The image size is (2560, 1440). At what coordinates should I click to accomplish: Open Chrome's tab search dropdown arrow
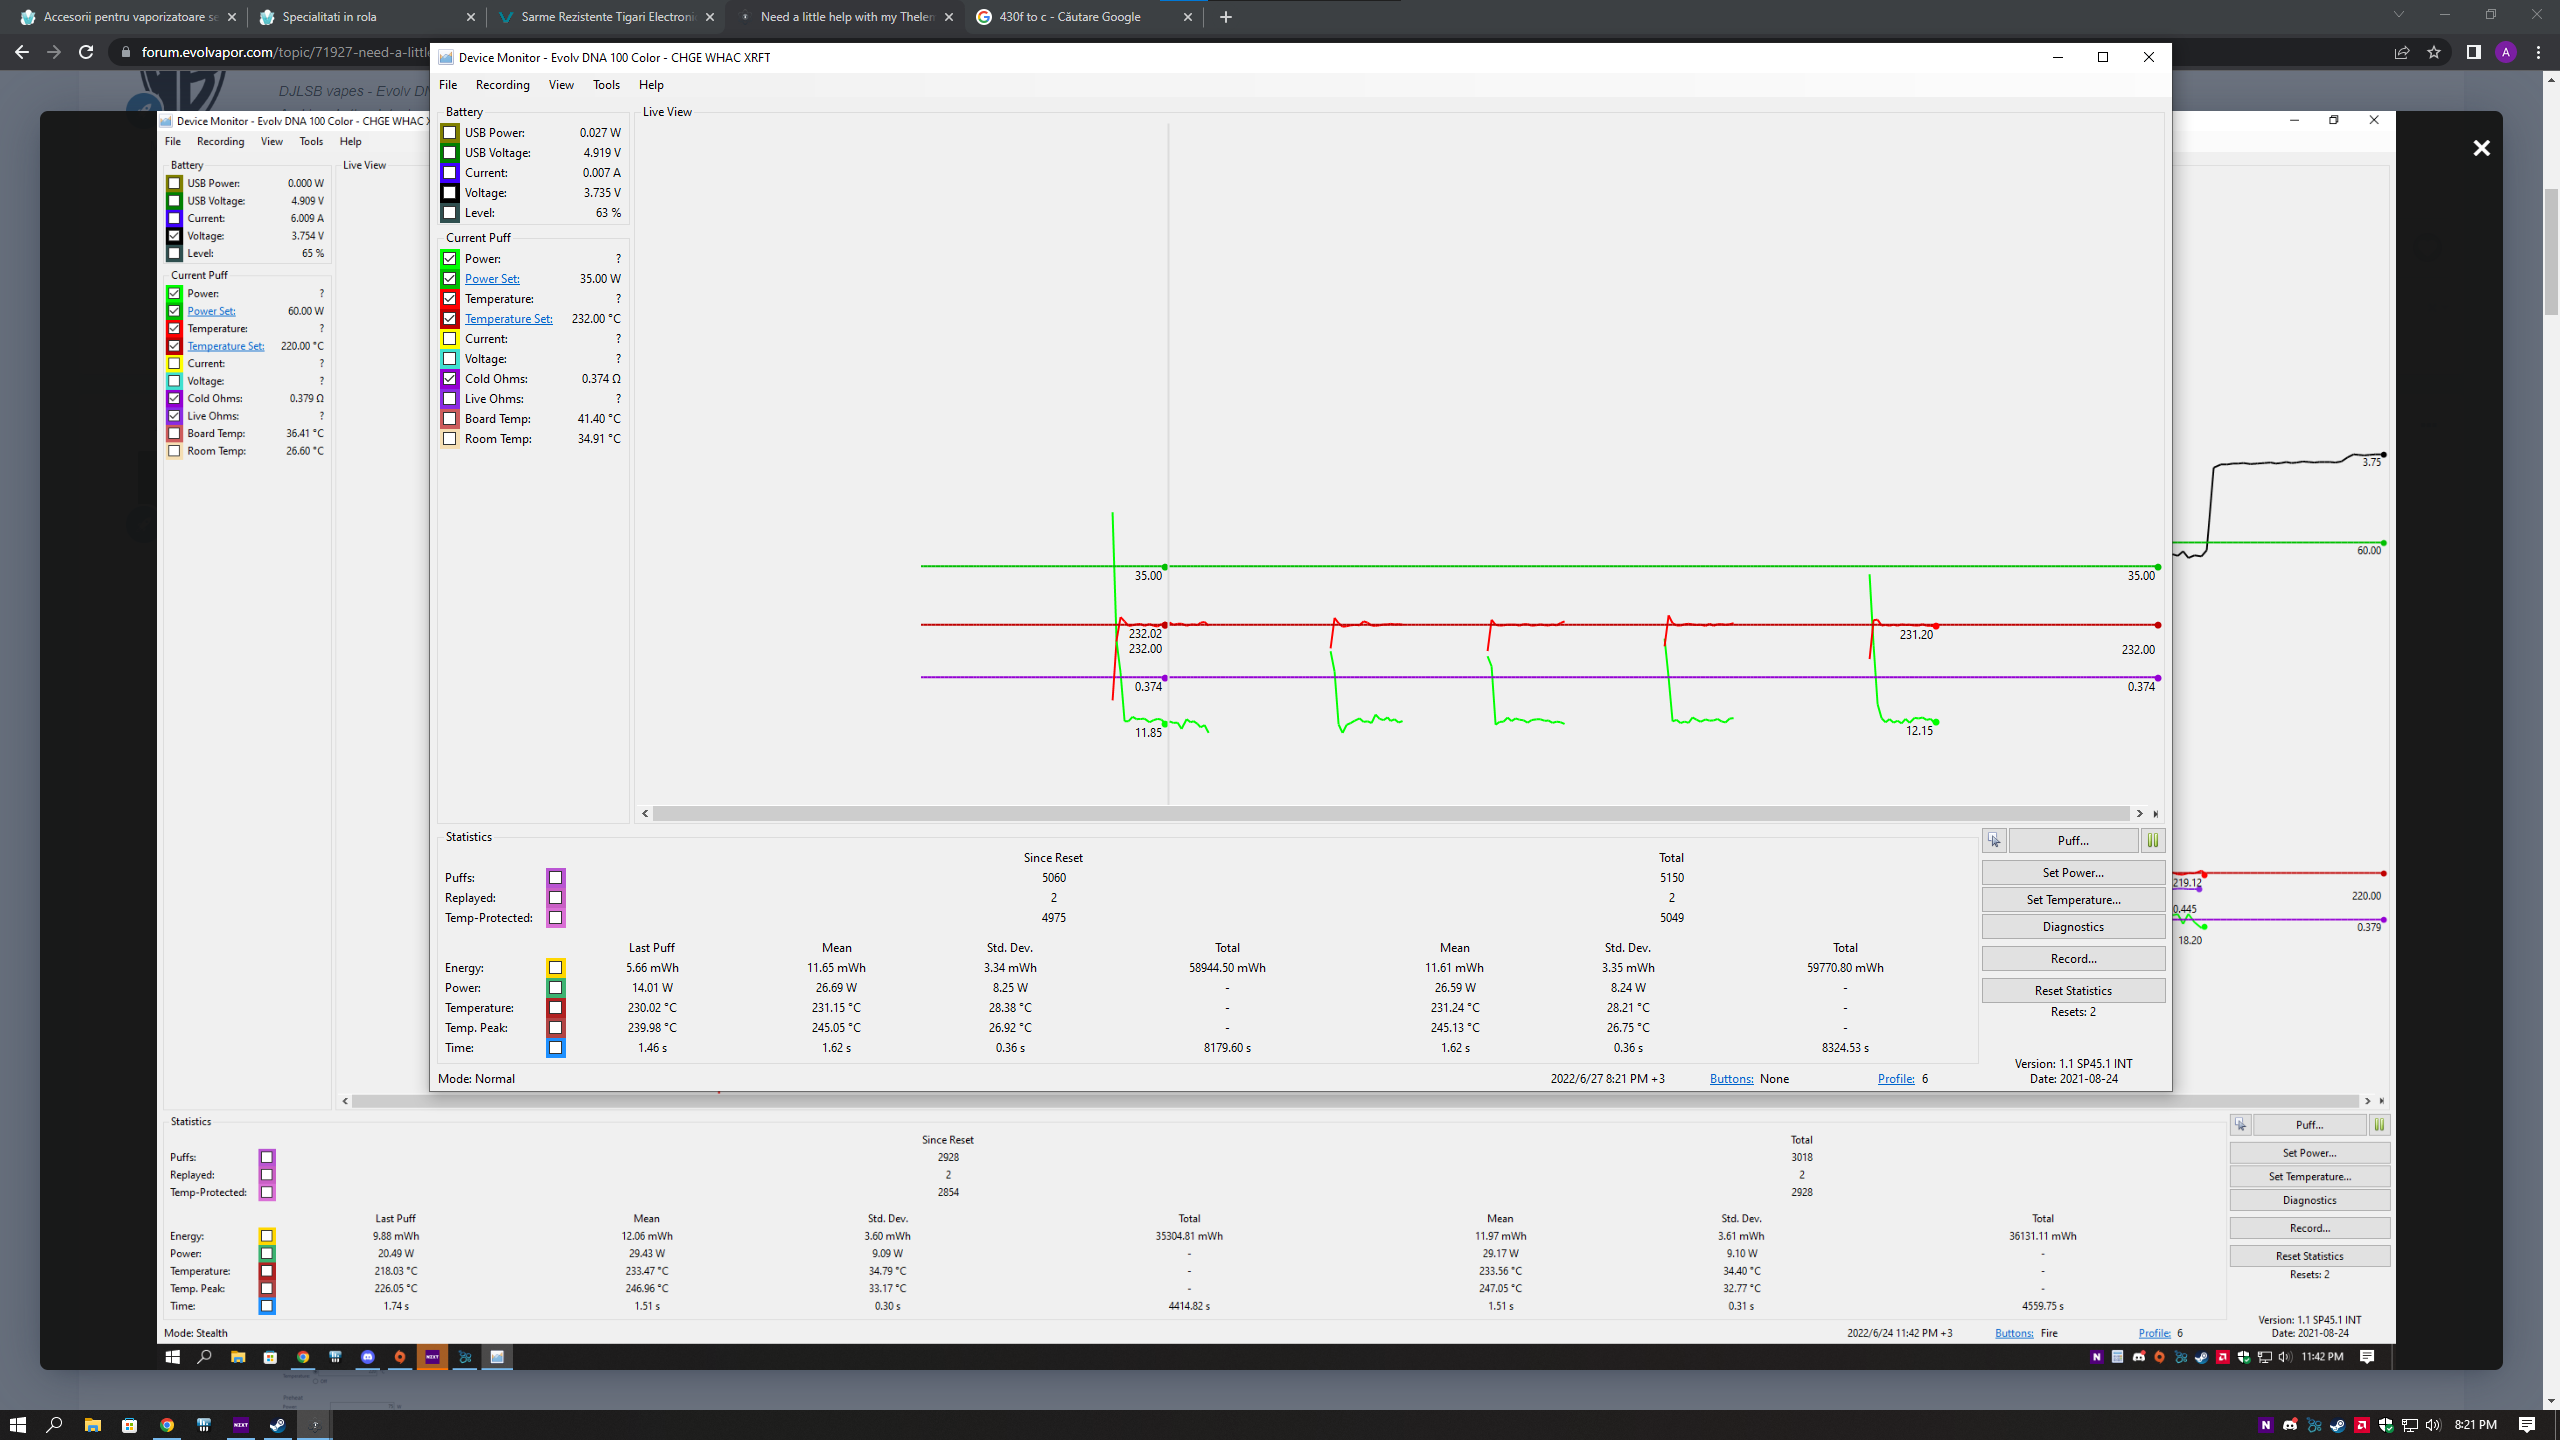(x=2398, y=15)
